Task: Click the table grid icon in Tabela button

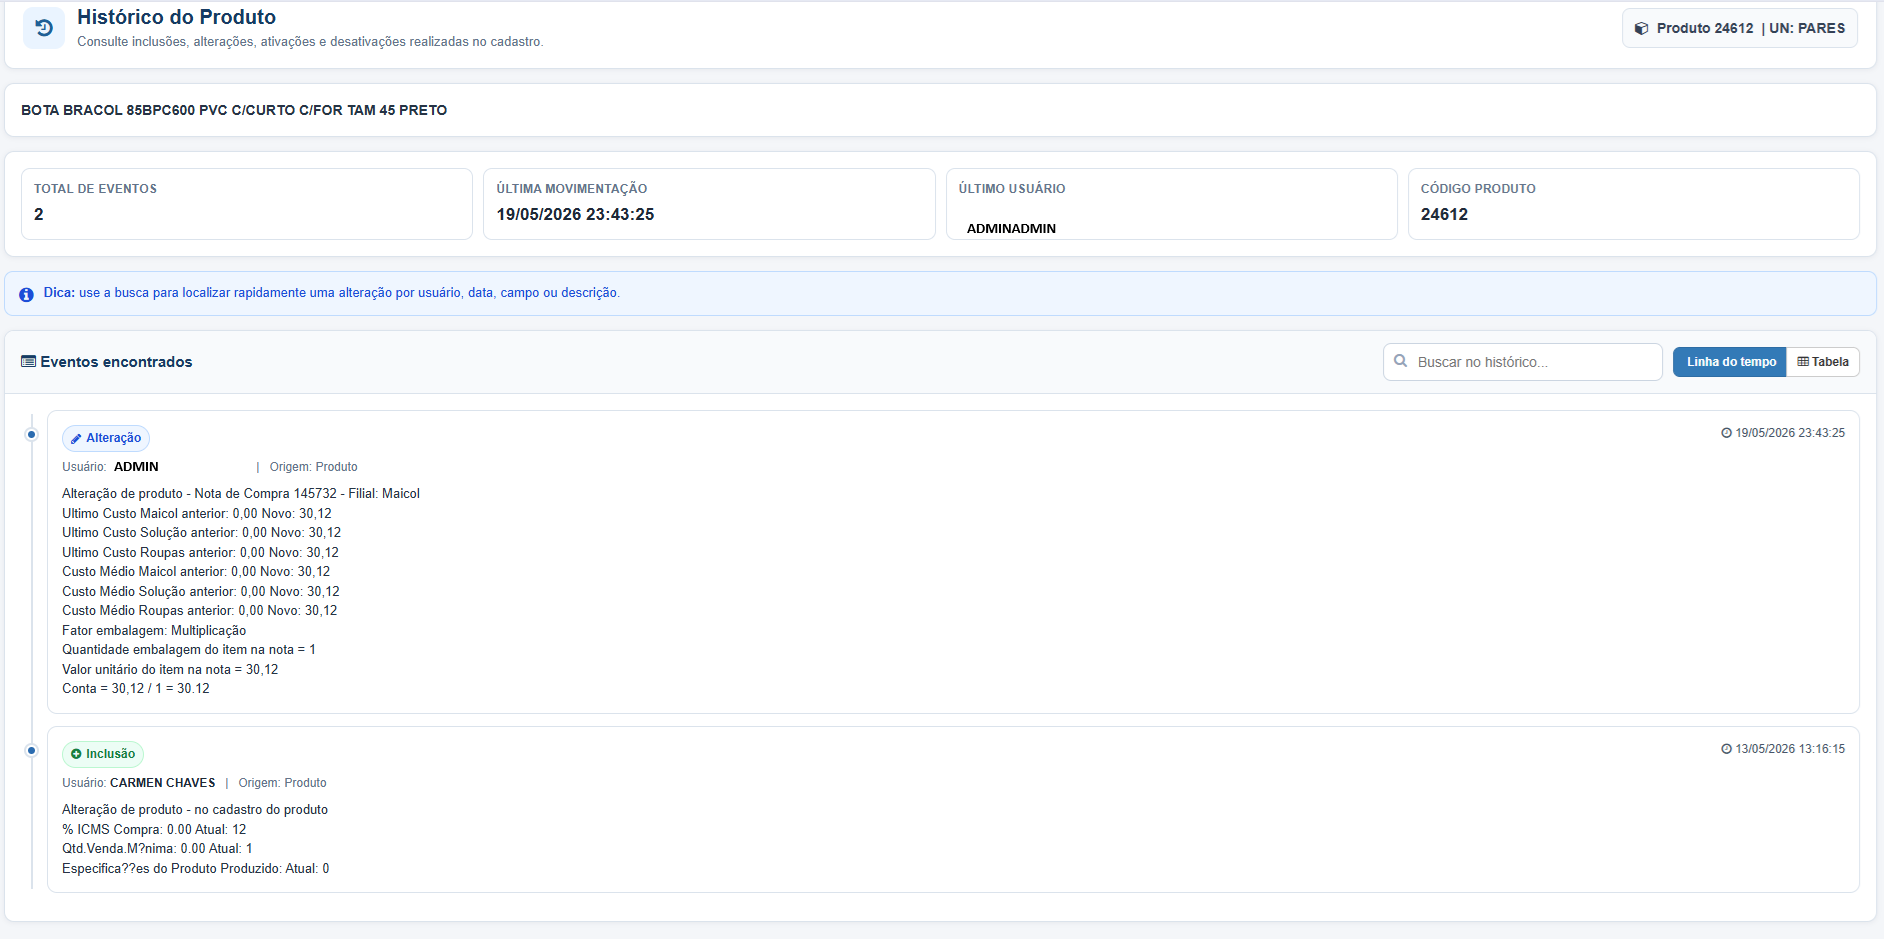Action: coord(1803,362)
